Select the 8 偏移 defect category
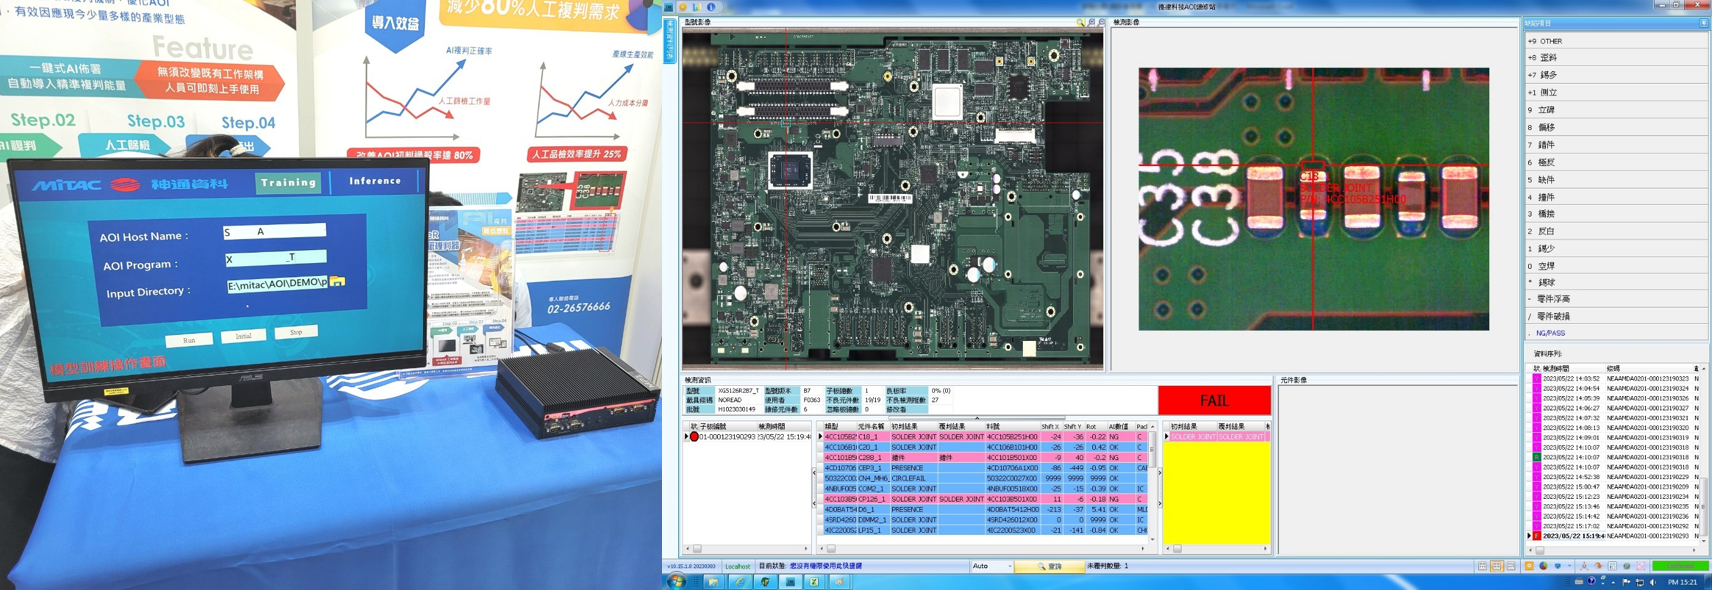This screenshot has height=590, width=1712. pos(1616,127)
